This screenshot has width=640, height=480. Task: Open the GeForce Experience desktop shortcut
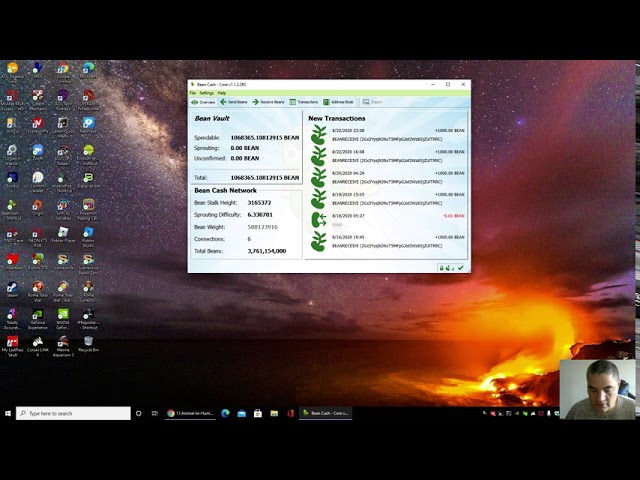coord(38,319)
